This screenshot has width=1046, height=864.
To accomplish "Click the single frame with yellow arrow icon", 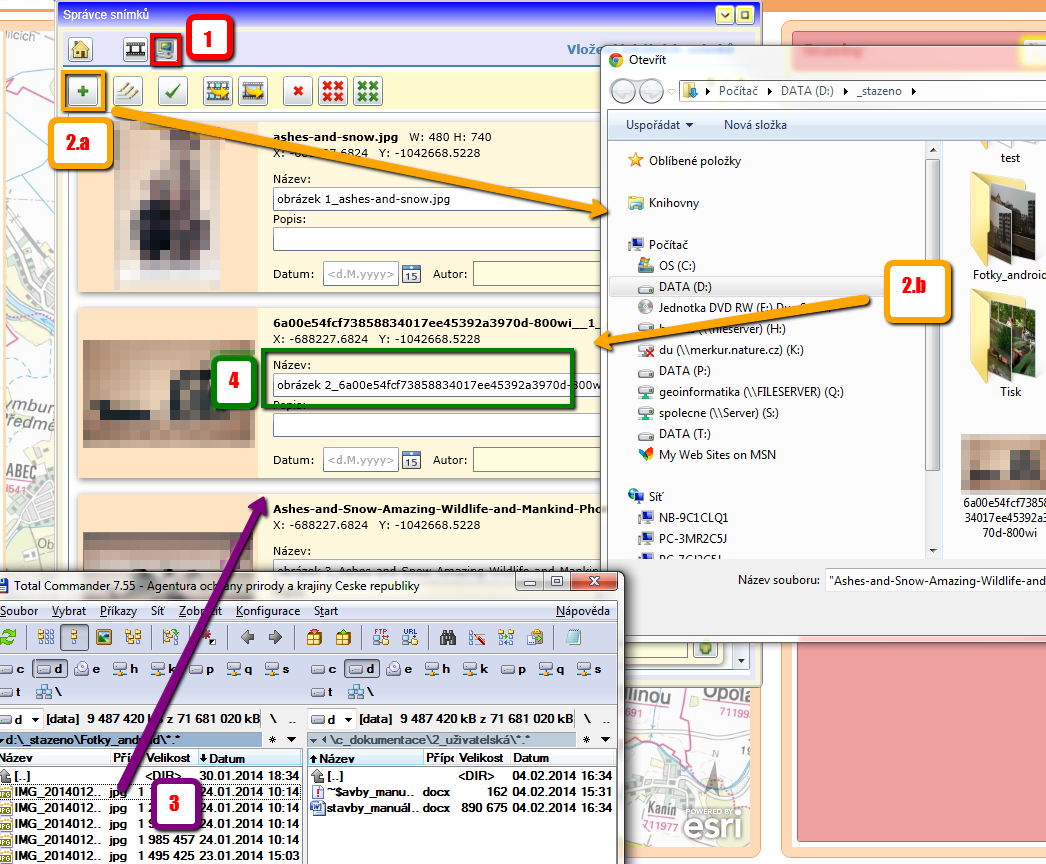I will pos(253,91).
